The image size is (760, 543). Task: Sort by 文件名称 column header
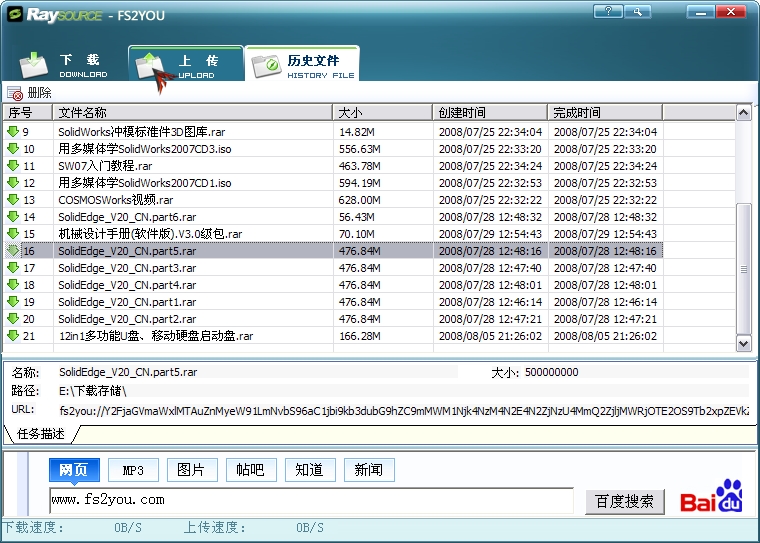[x=192, y=112]
